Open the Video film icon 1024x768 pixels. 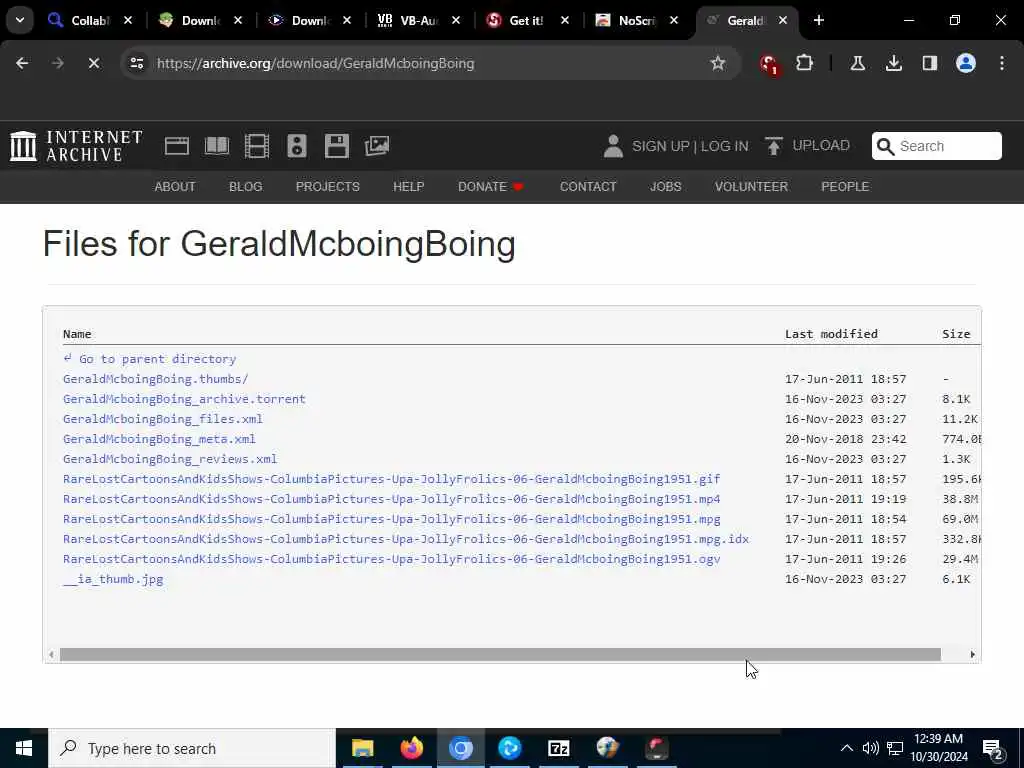pyautogui.click(x=257, y=146)
